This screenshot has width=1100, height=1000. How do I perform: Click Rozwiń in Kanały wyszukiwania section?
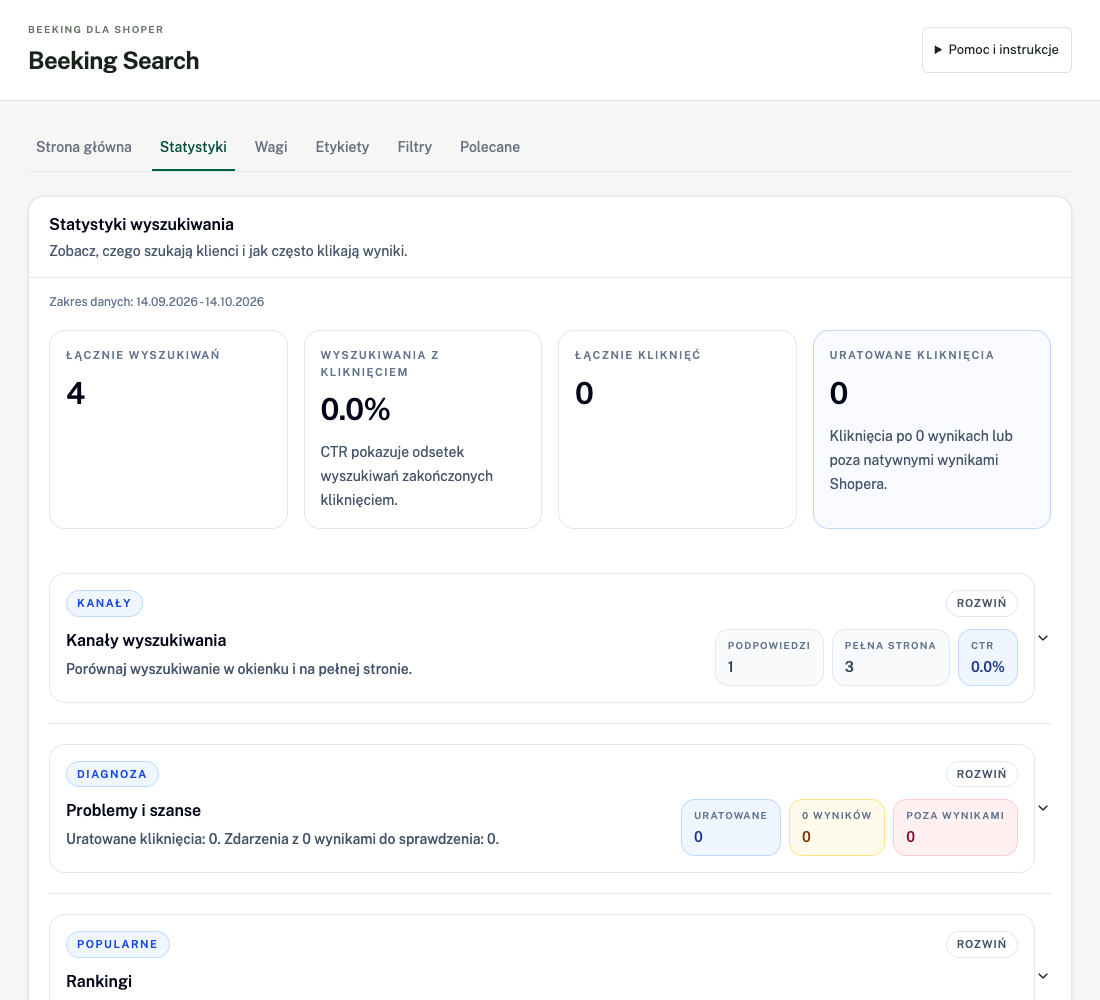[x=981, y=604]
